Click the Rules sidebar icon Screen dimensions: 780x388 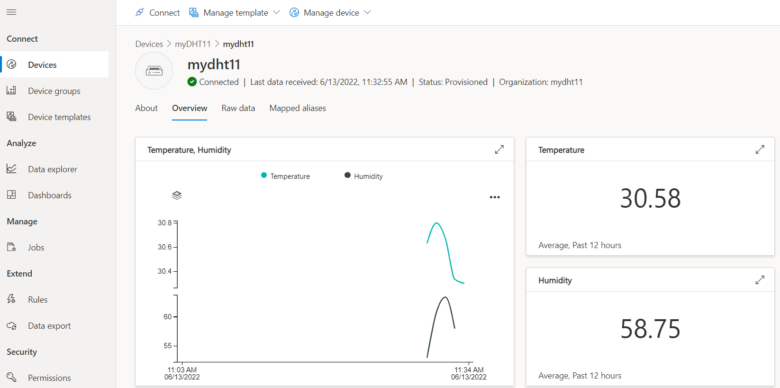coord(11,299)
